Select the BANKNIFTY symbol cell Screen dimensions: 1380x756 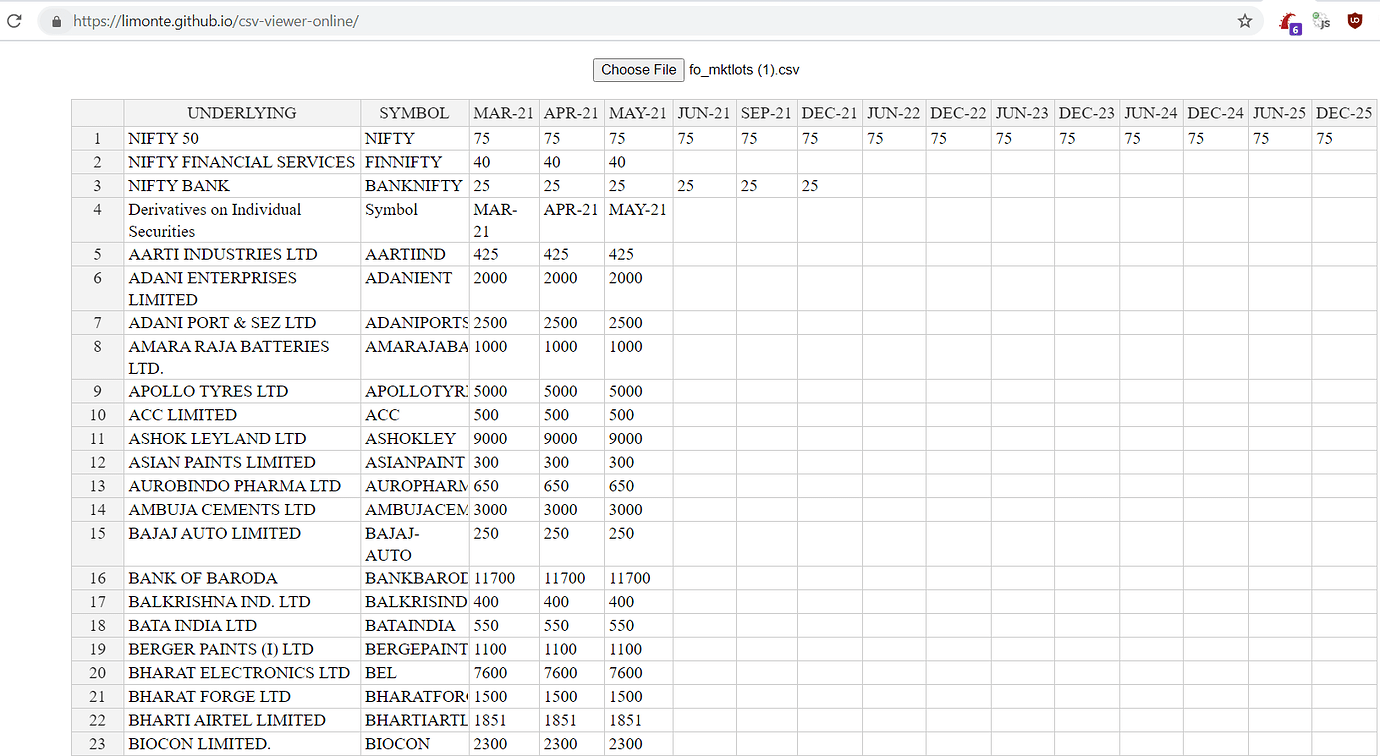click(x=414, y=186)
